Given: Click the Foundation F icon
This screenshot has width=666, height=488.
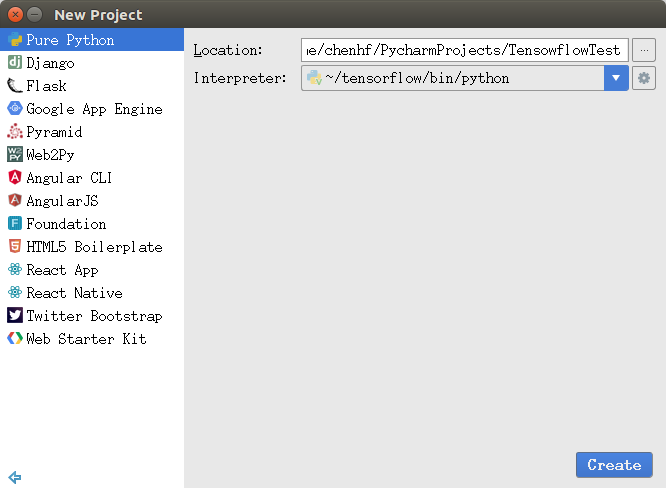Looking at the screenshot, I should (x=15, y=223).
